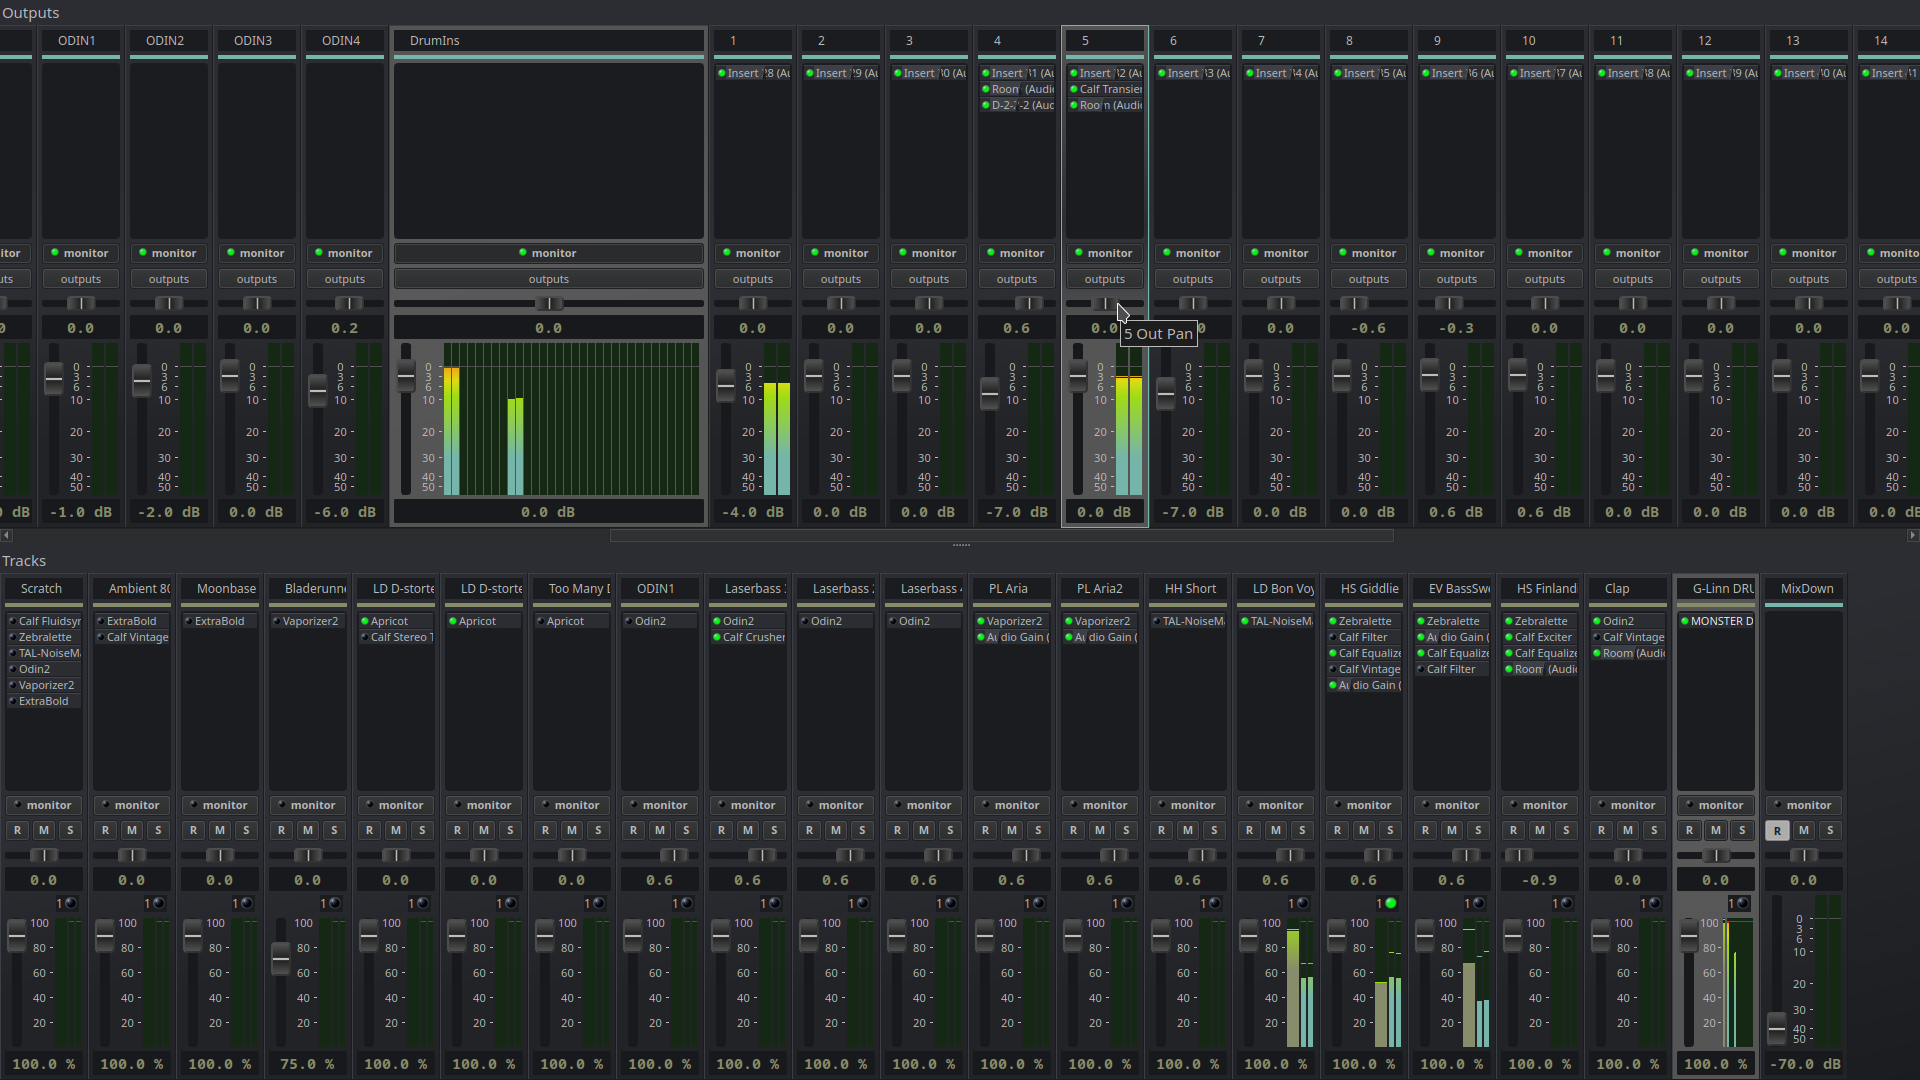The height and width of the screenshot is (1080, 1920).
Task: Mute the Scratch track
Action: pos(44,830)
